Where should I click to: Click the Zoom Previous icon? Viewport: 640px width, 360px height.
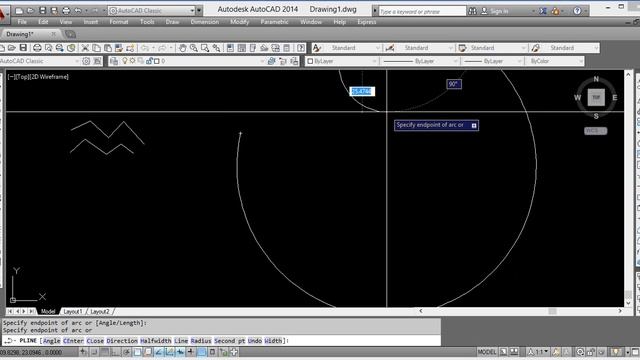click(216, 48)
